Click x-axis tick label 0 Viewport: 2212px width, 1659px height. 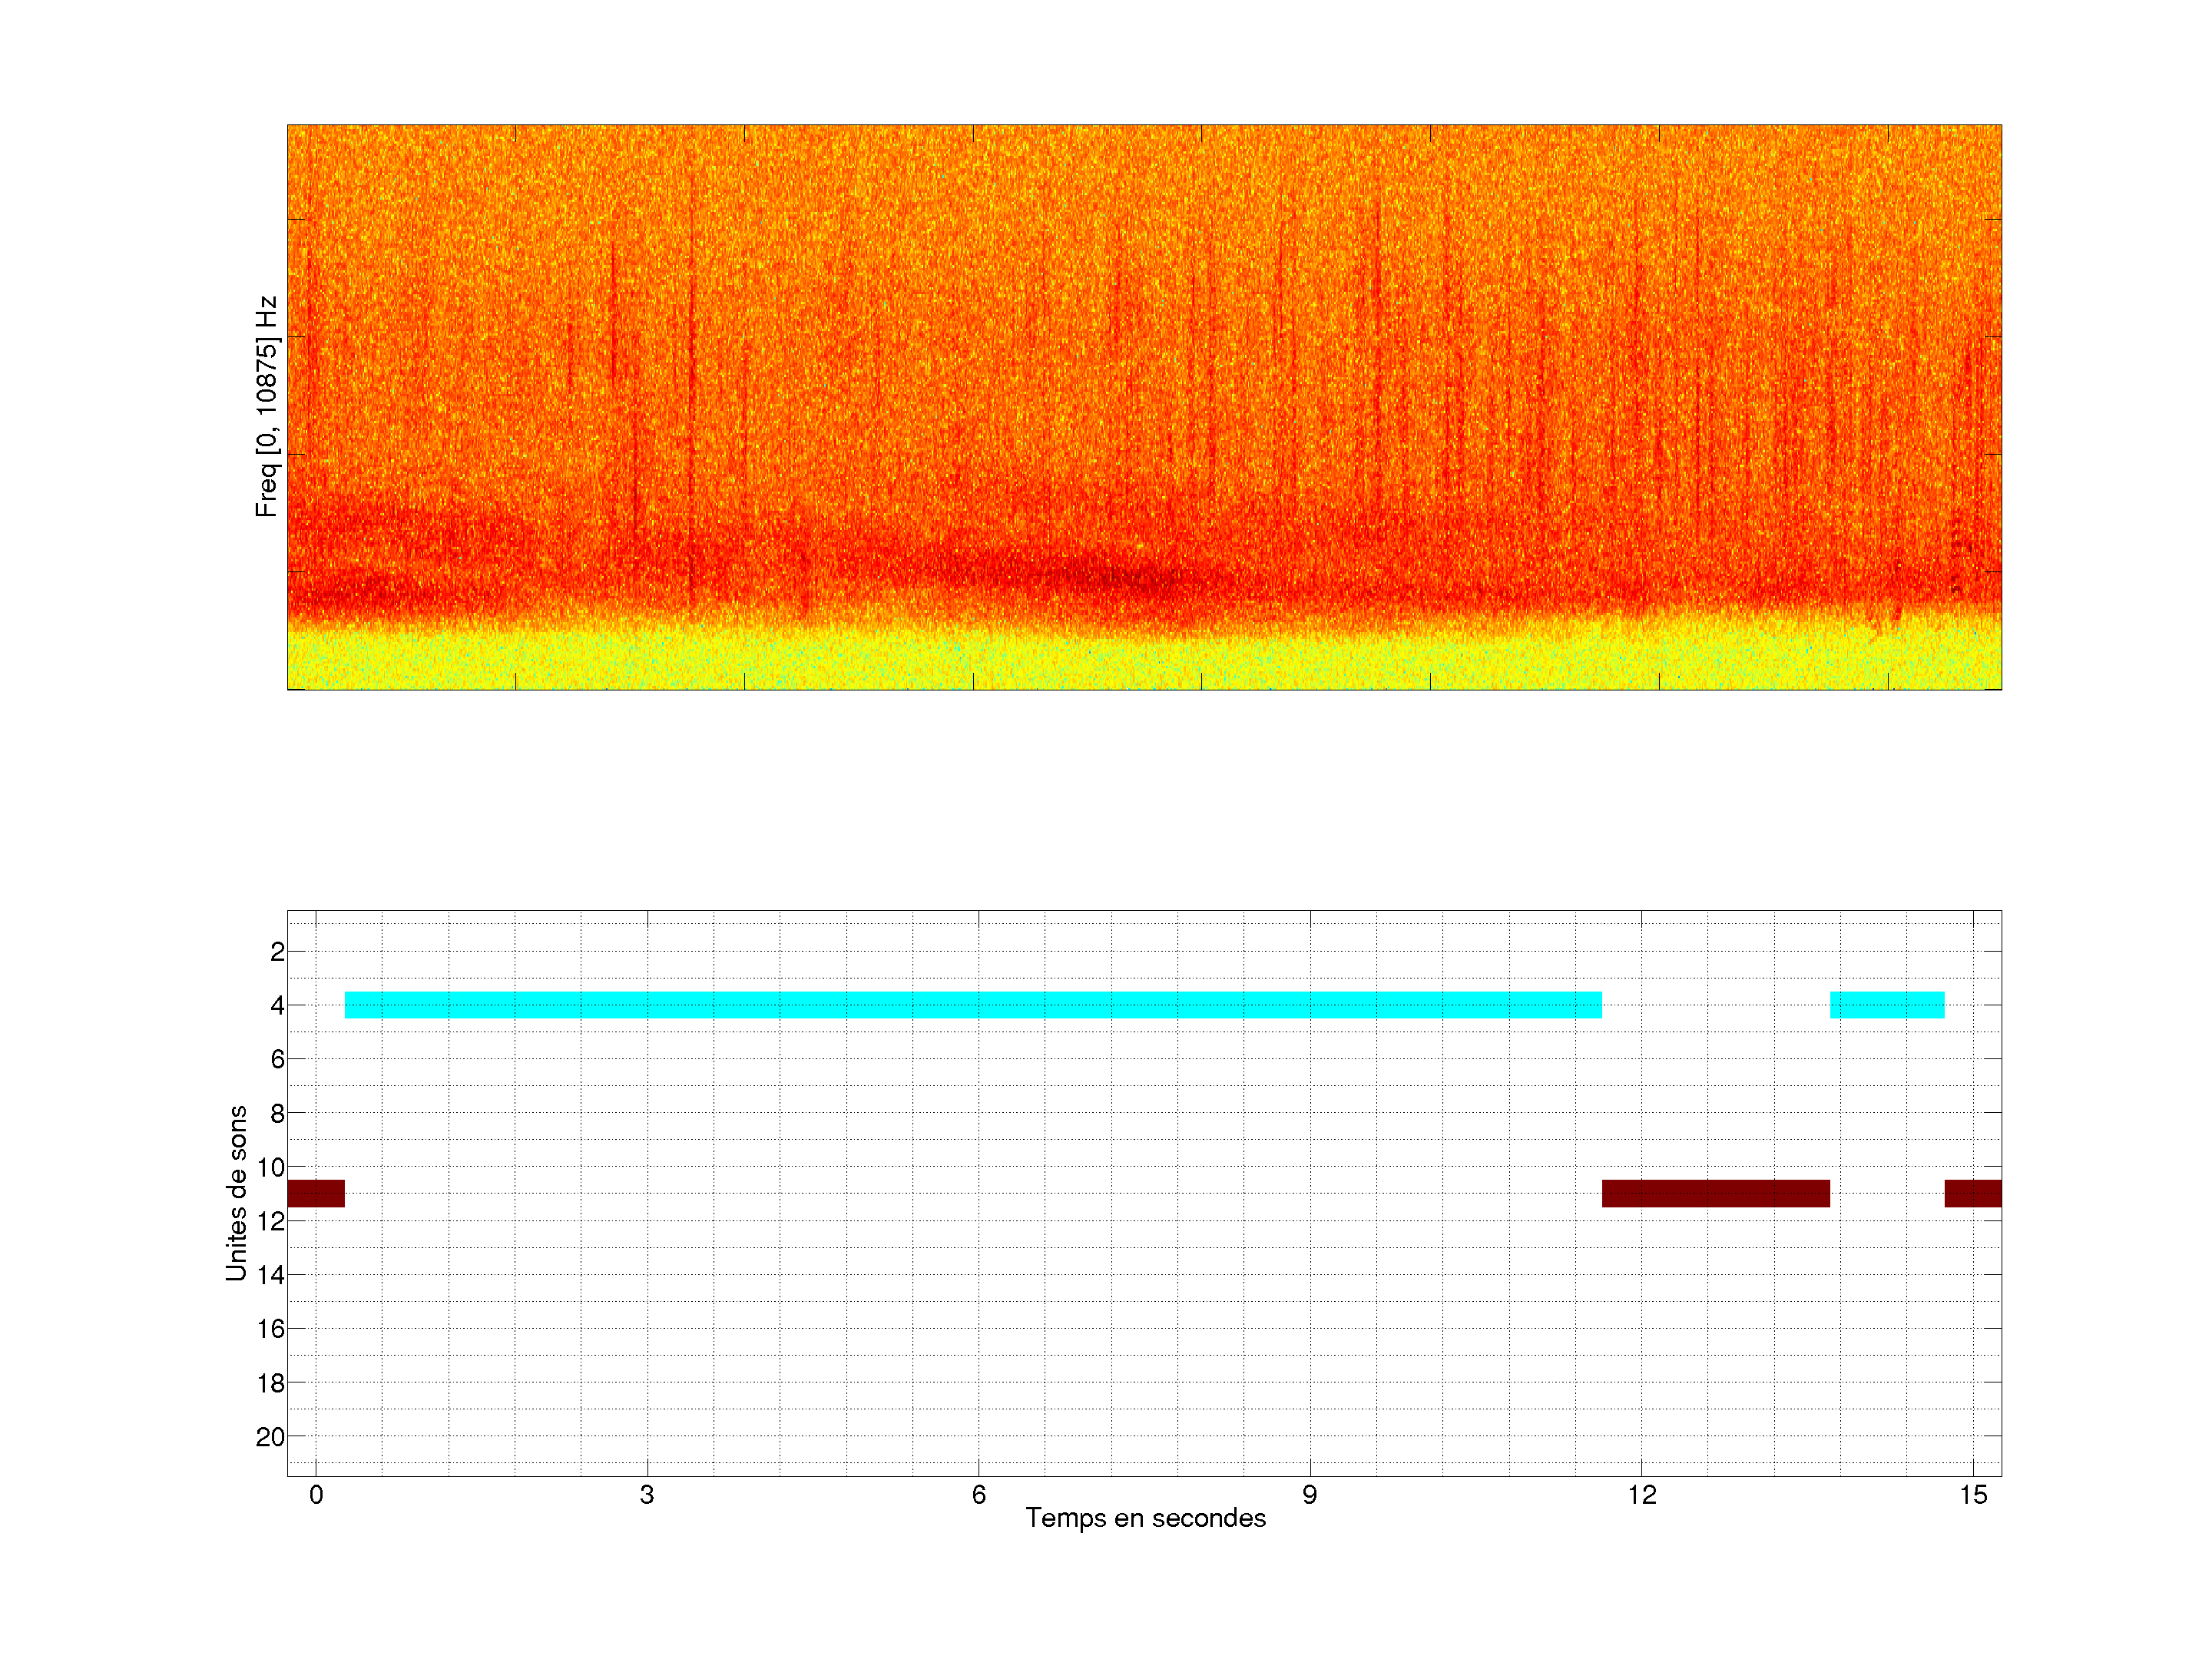(316, 1495)
